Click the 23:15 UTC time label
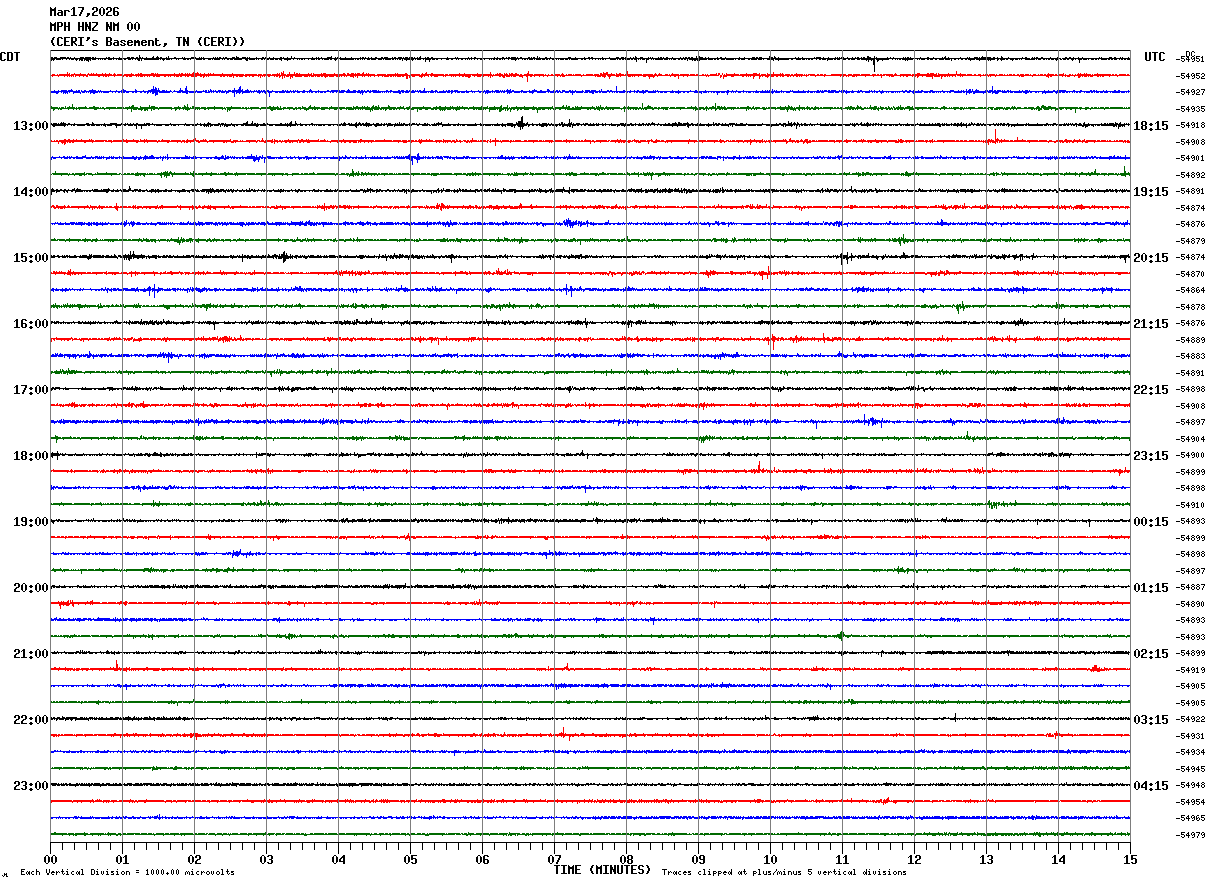 (1151, 456)
